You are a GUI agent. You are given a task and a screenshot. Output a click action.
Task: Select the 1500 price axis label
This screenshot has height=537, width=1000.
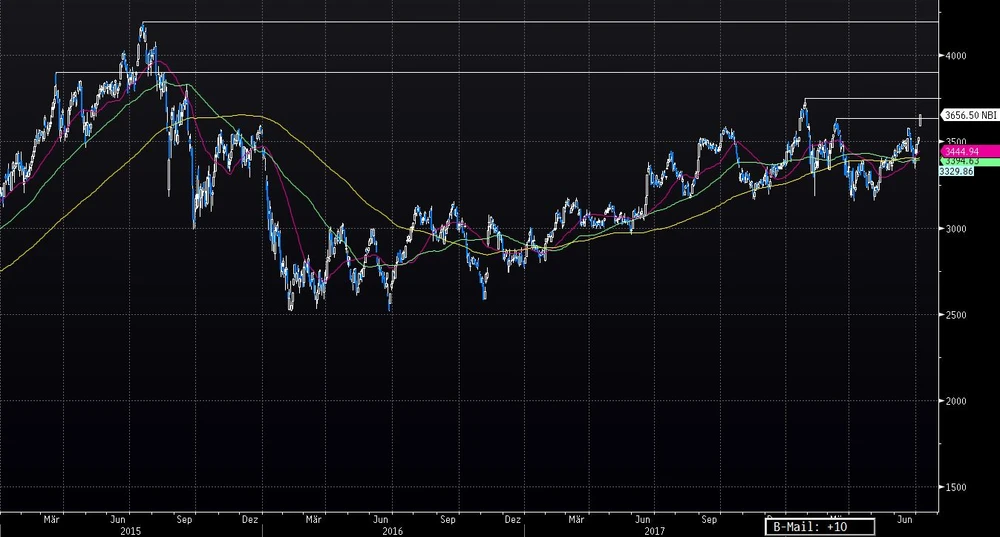point(955,487)
